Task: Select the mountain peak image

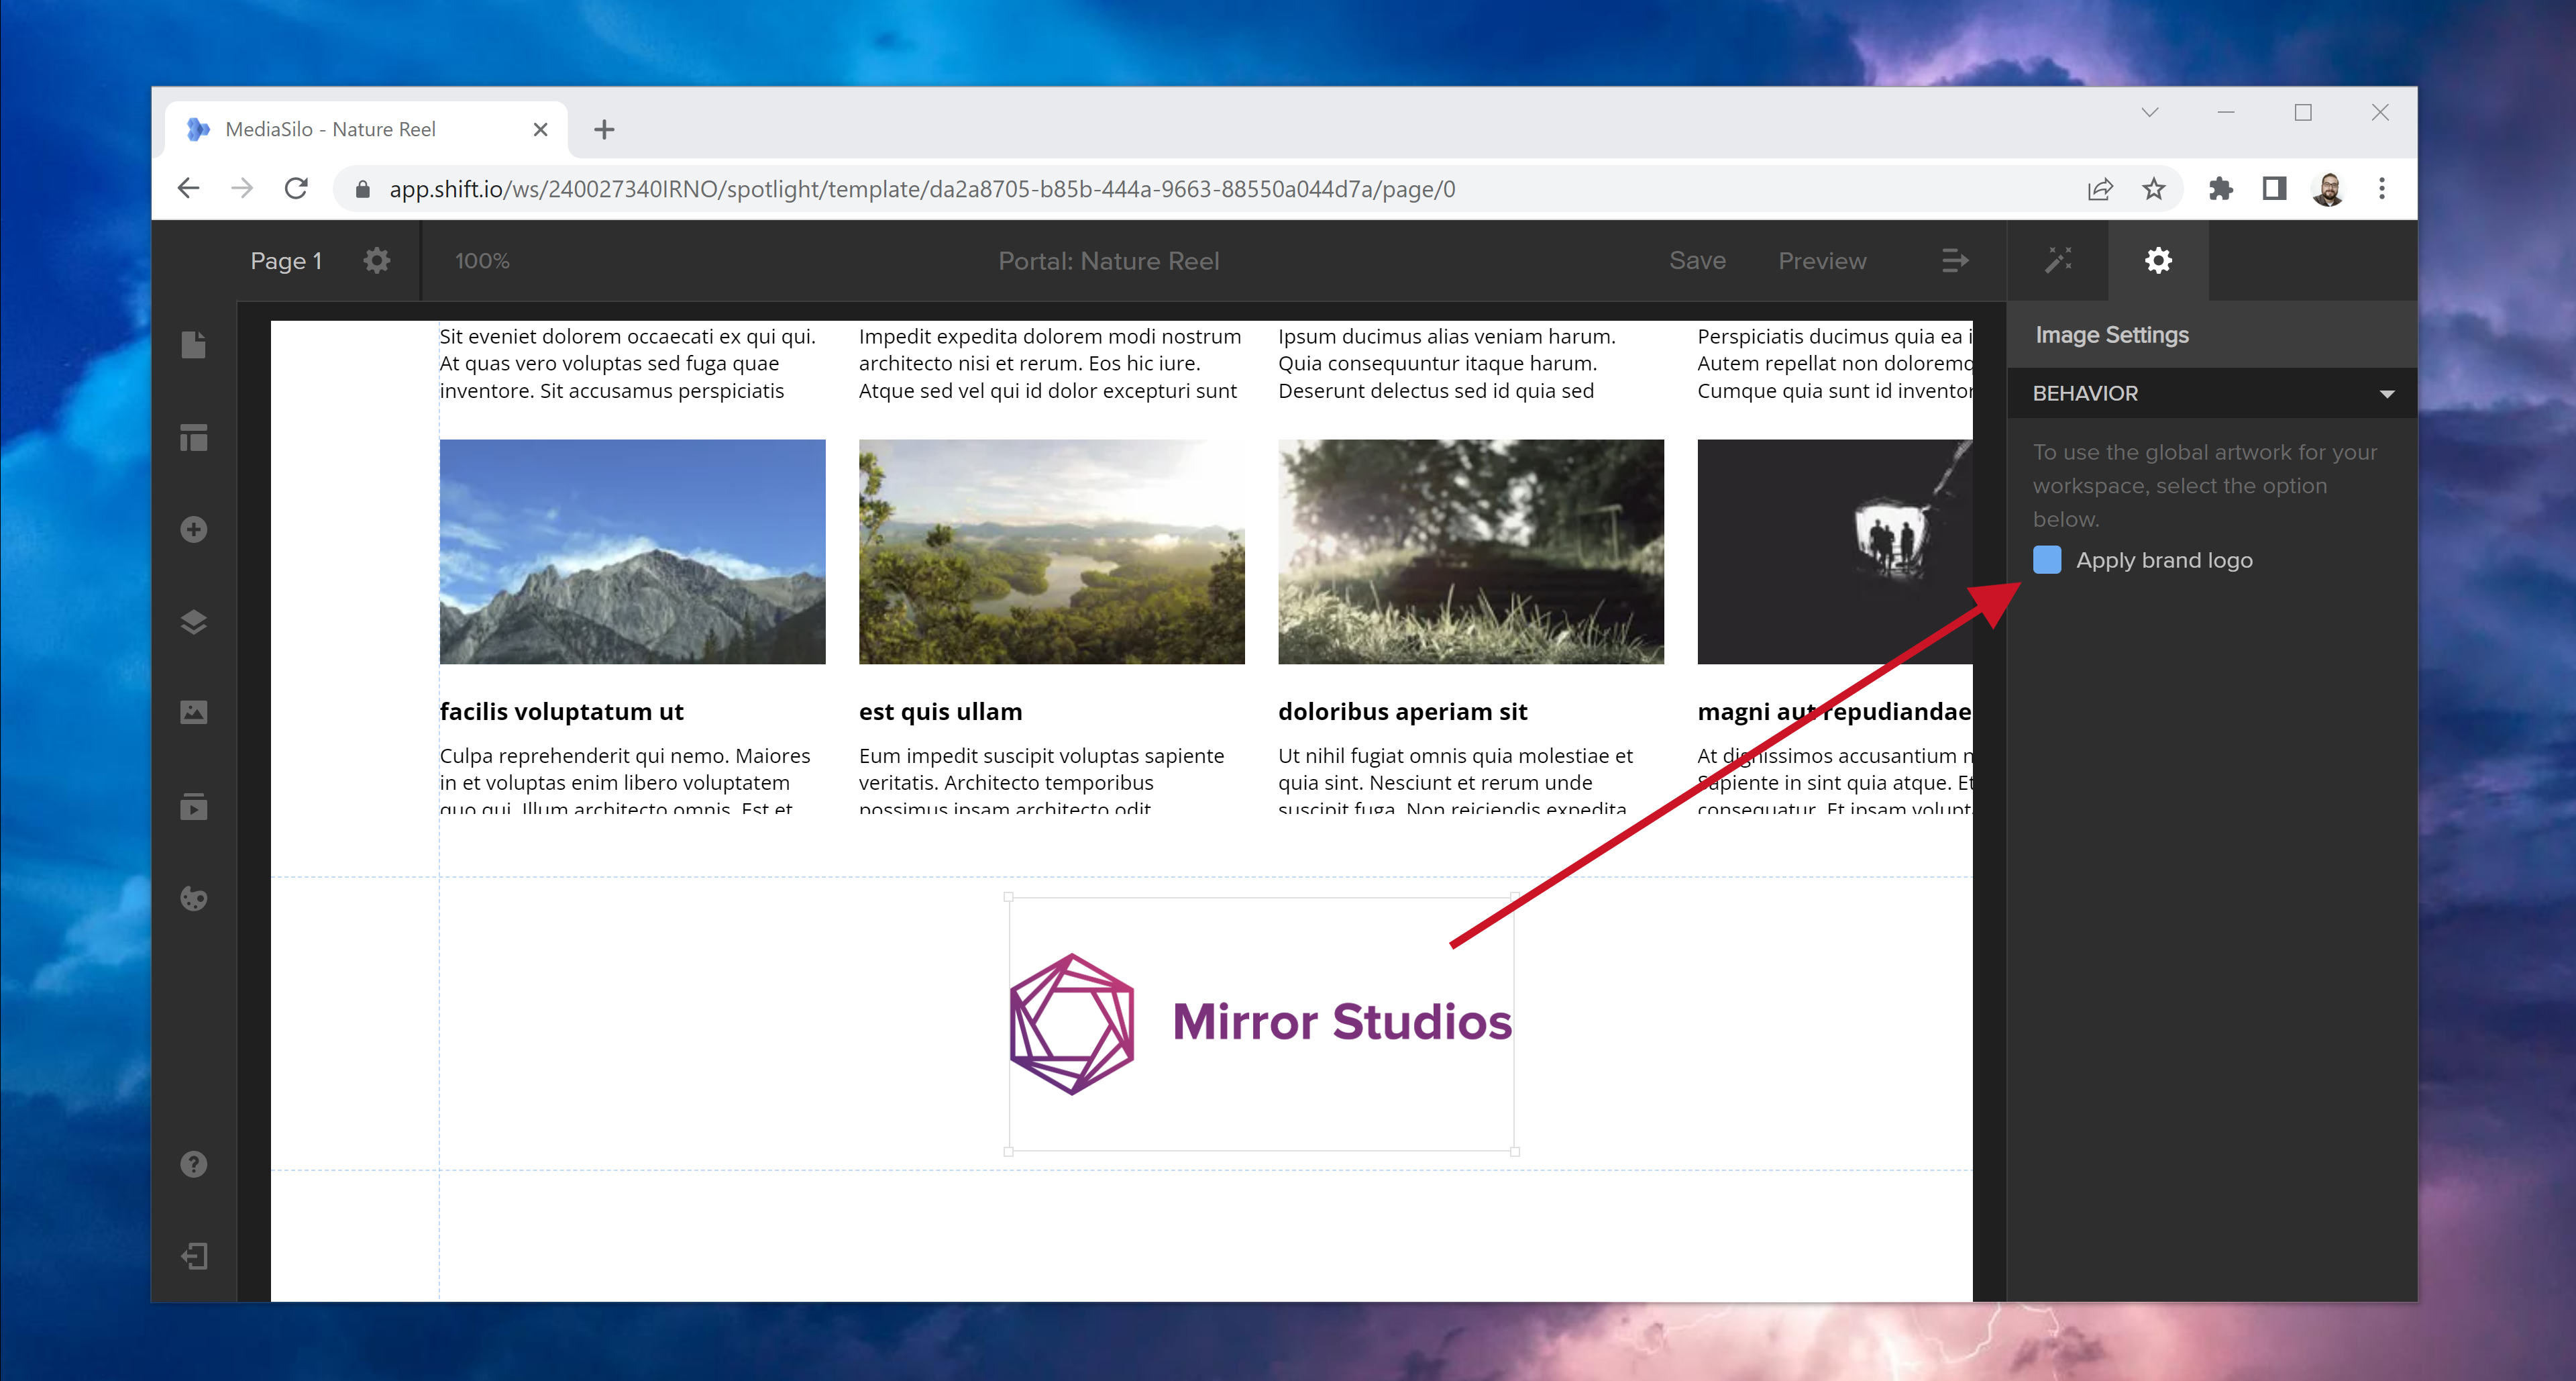Action: (633, 551)
